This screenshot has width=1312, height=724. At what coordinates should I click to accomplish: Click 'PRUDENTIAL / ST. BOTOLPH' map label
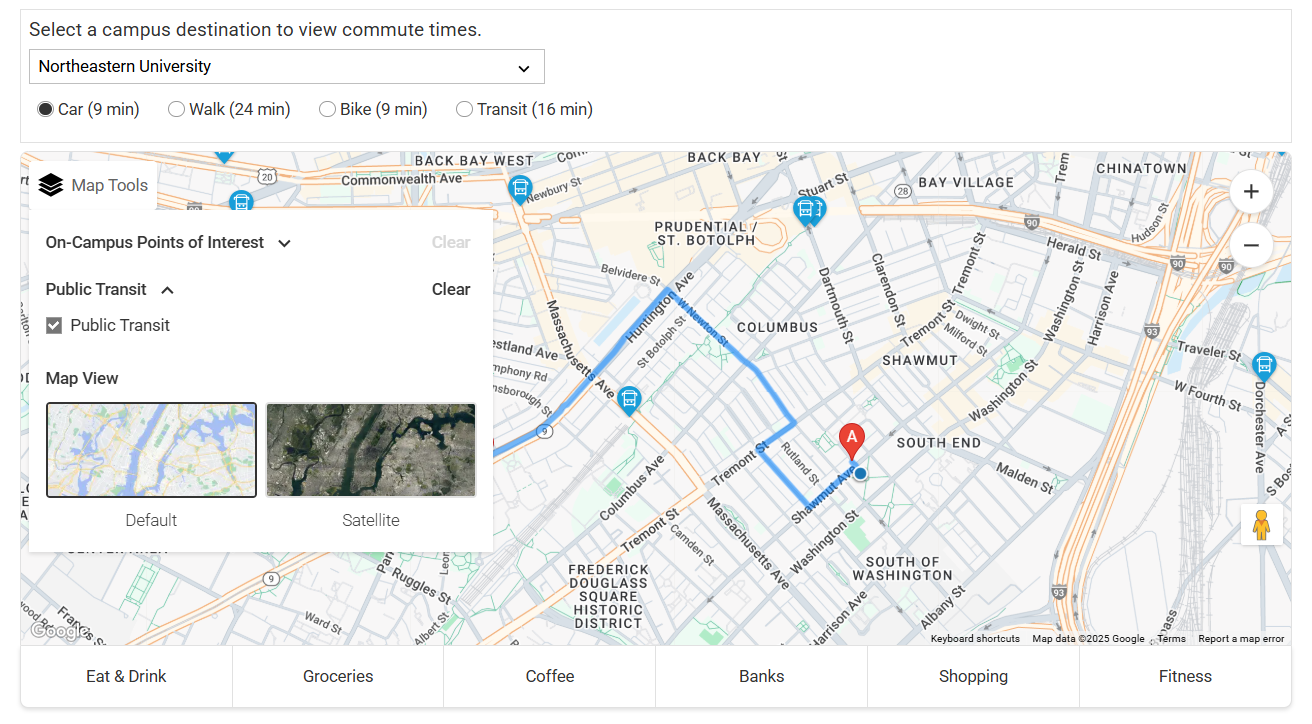pos(706,233)
